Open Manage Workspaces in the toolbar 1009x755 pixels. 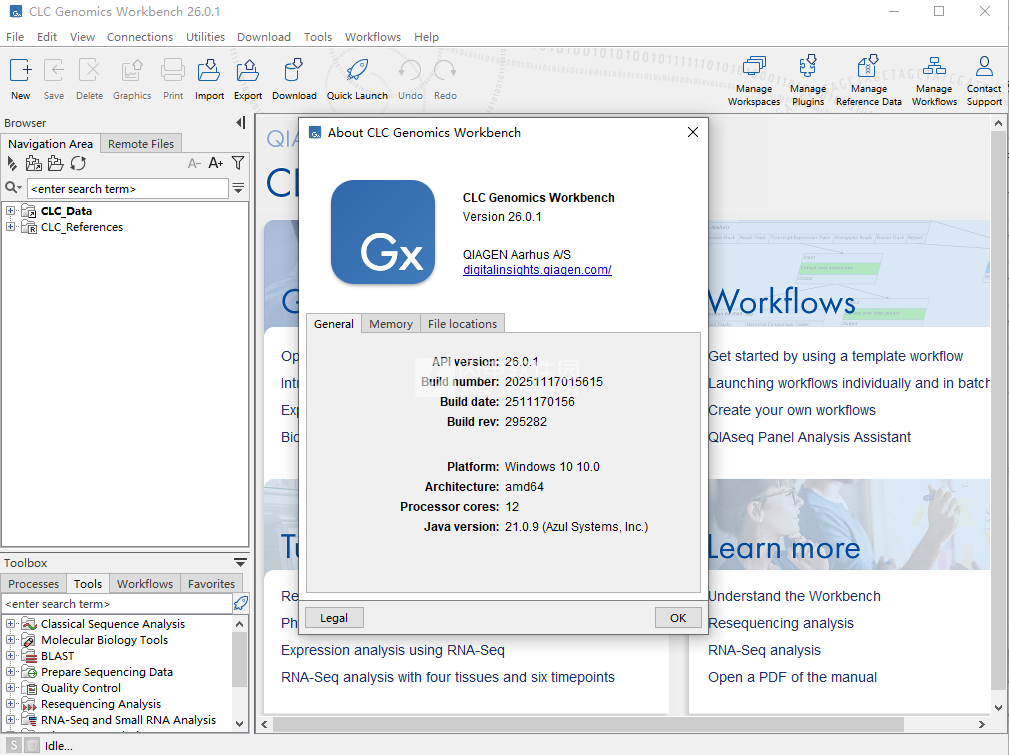(x=753, y=69)
